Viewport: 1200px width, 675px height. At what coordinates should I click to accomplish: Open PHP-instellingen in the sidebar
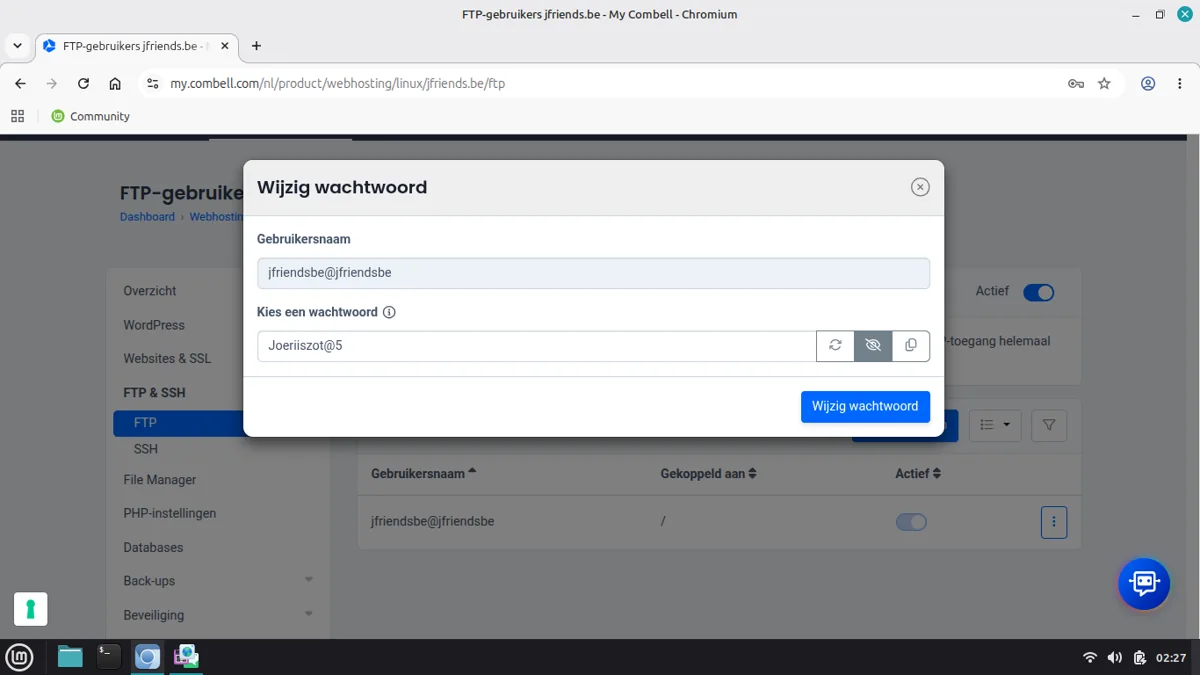(x=170, y=513)
